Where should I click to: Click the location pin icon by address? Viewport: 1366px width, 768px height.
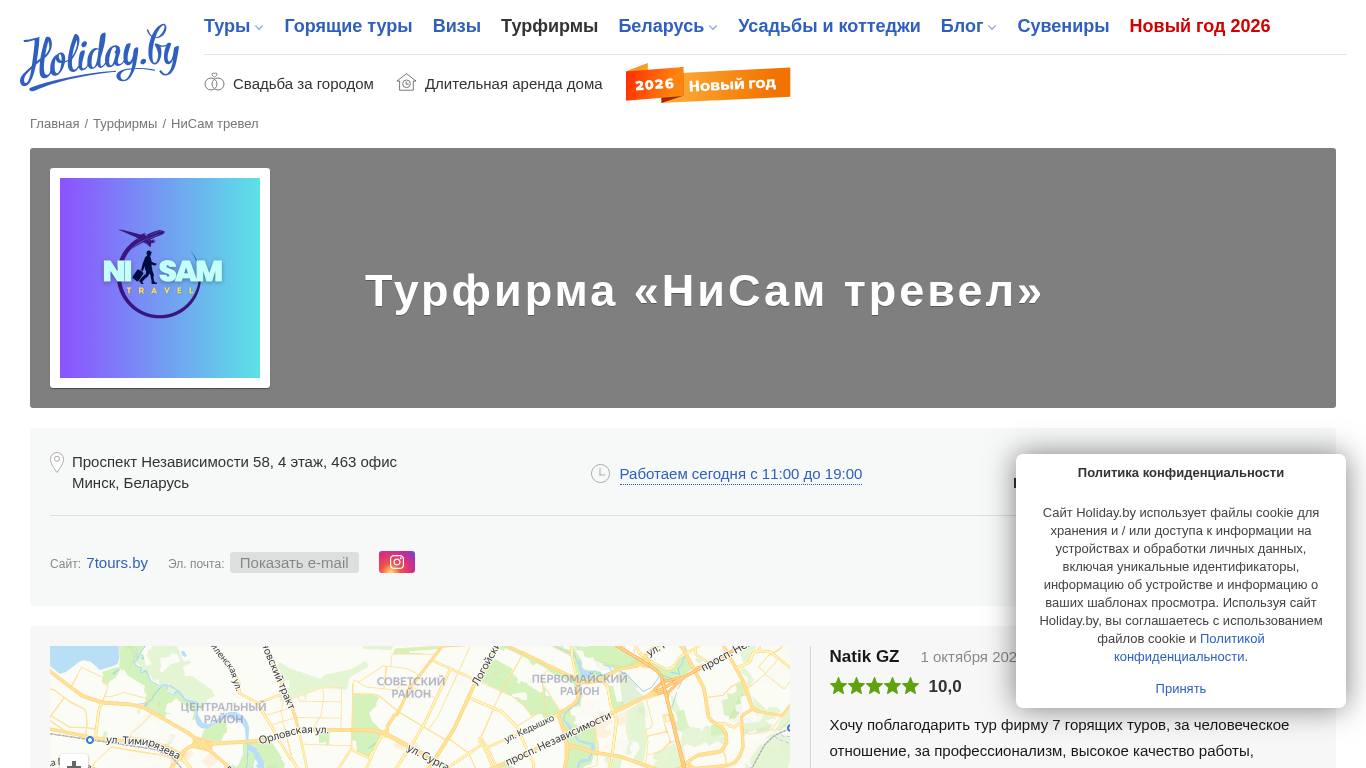tap(57, 462)
